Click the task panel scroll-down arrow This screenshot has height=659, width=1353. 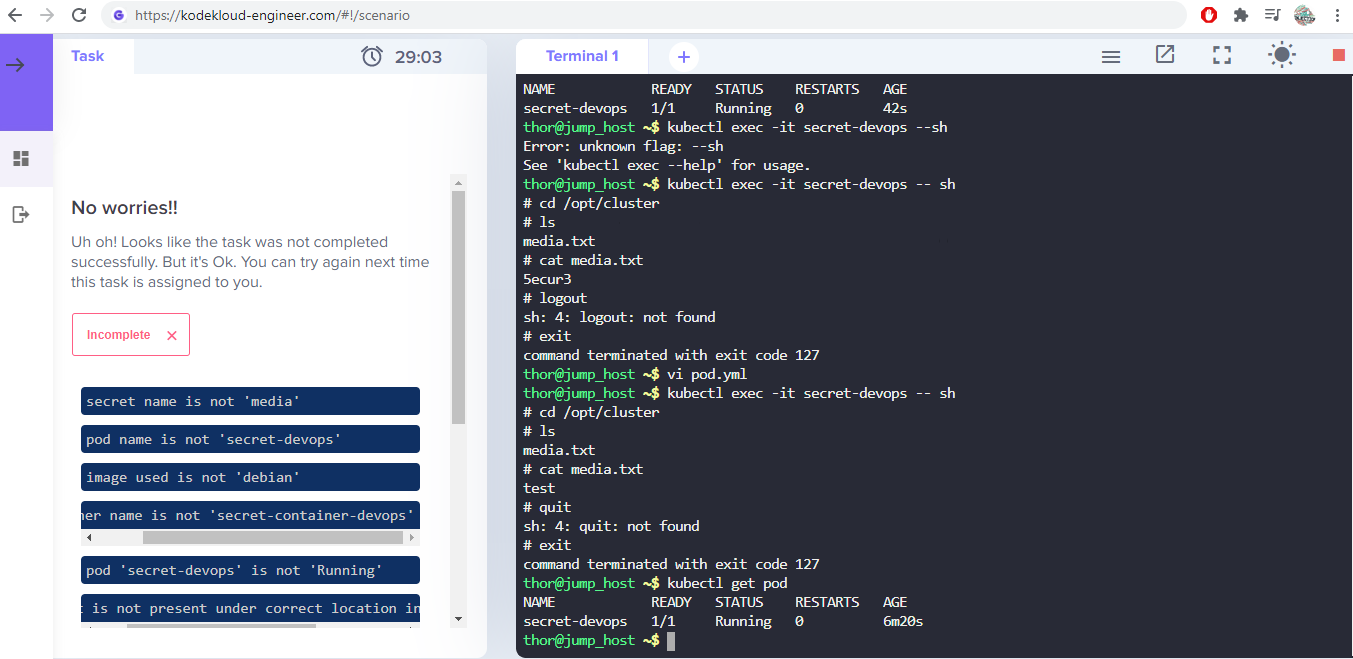[x=459, y=619]
